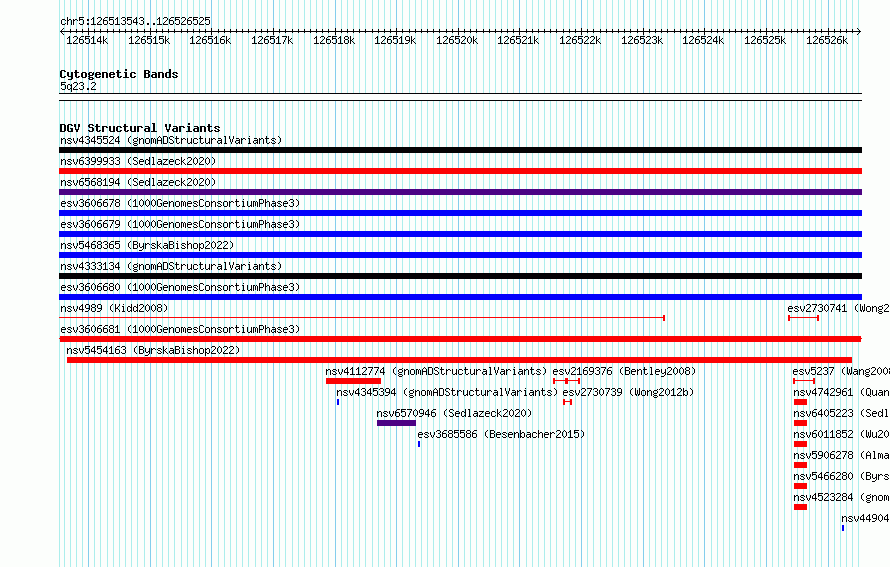This screenshot has height=567, width=890.
Task: Click the red bracket glyph of esv2730741
Action: 803,318
